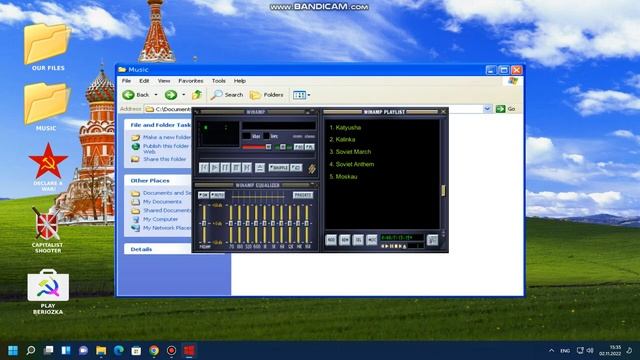
Task: Toggle Winamp shuffle mode
Action: tap(279, 168)
